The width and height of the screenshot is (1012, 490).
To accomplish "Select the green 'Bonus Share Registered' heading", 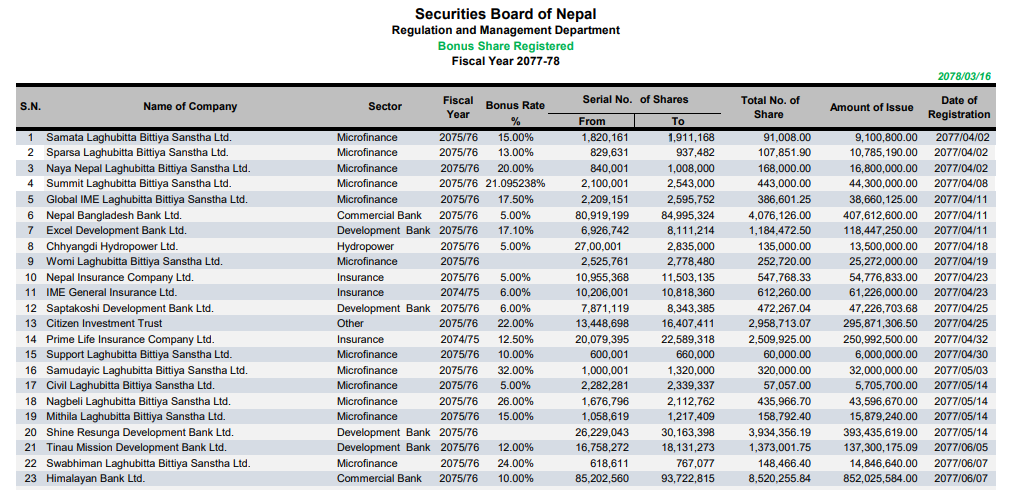I will (x=505, y=46).
